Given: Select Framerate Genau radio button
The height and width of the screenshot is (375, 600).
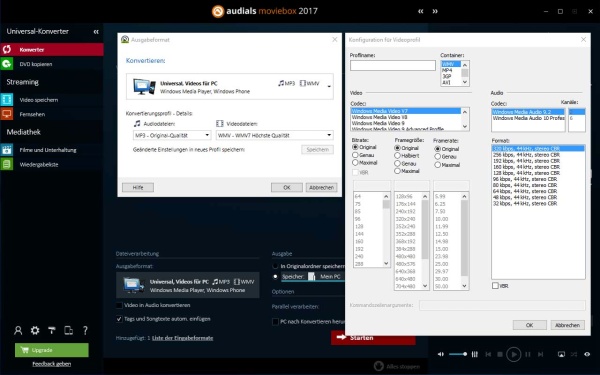Looking at the screenshot, I should [437, 157].
